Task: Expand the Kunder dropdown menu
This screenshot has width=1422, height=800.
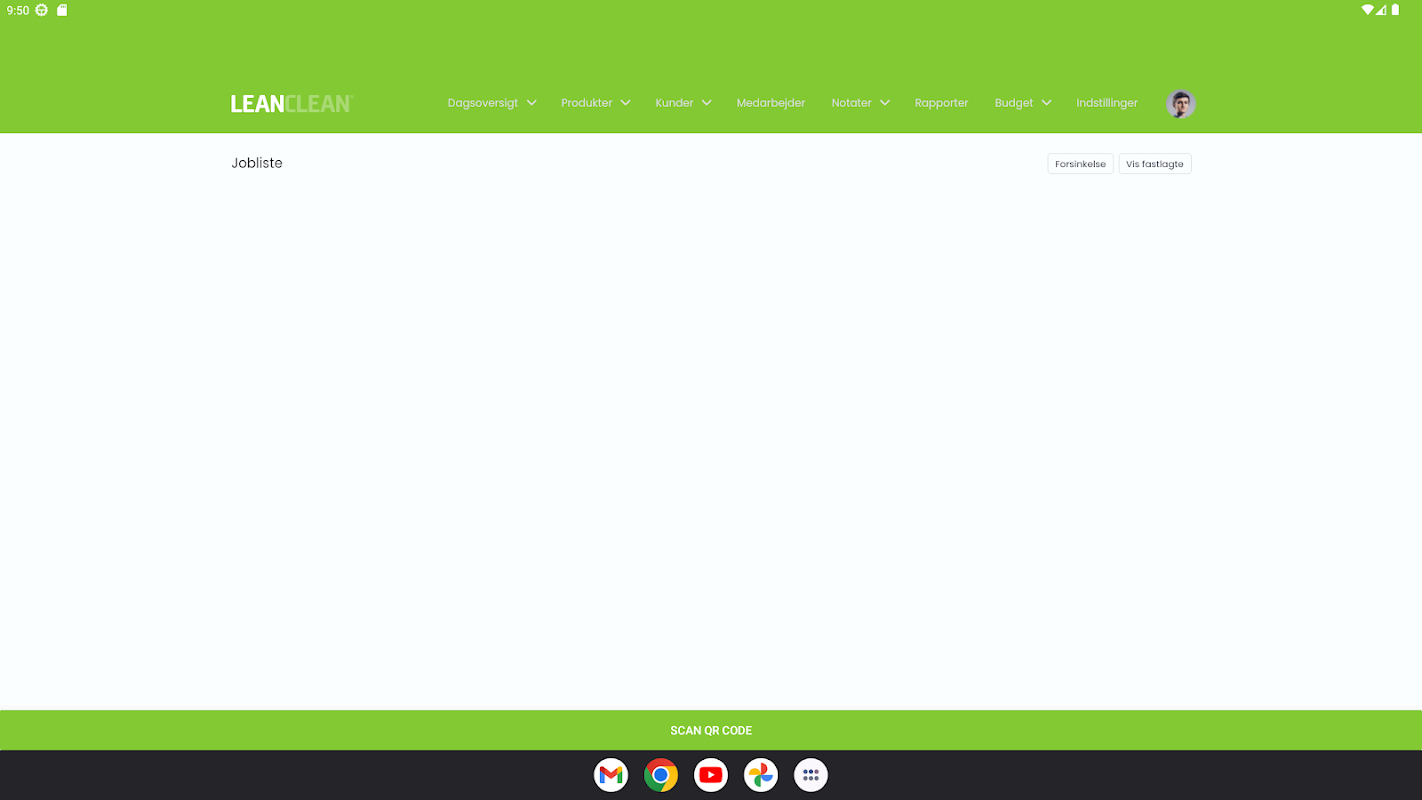Action: 683,103
